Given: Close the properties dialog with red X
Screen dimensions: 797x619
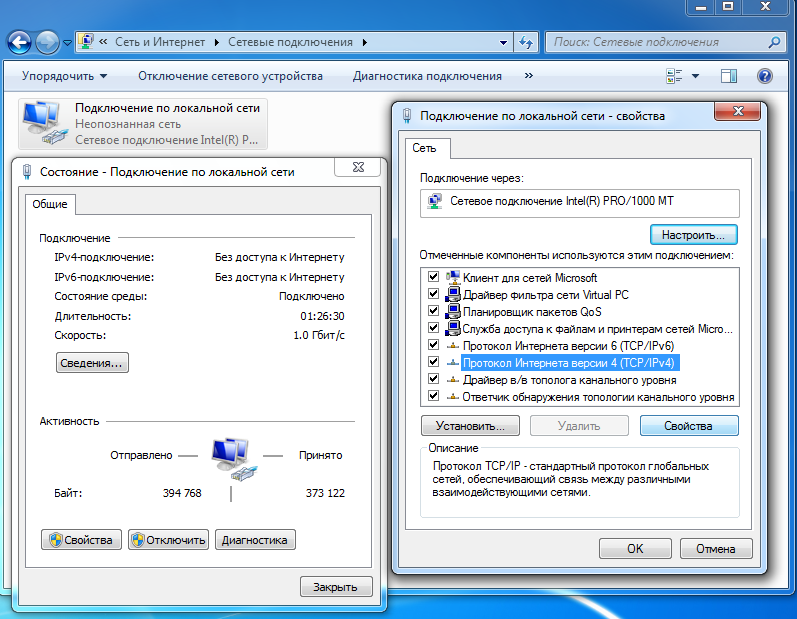Looking at the screenshot, I should pyautogui.click(x=738, y=111).
